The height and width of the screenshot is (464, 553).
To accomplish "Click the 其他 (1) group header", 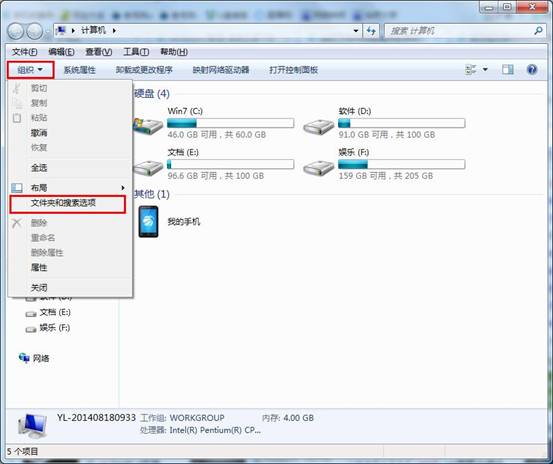I will click(x=152, y=194).
